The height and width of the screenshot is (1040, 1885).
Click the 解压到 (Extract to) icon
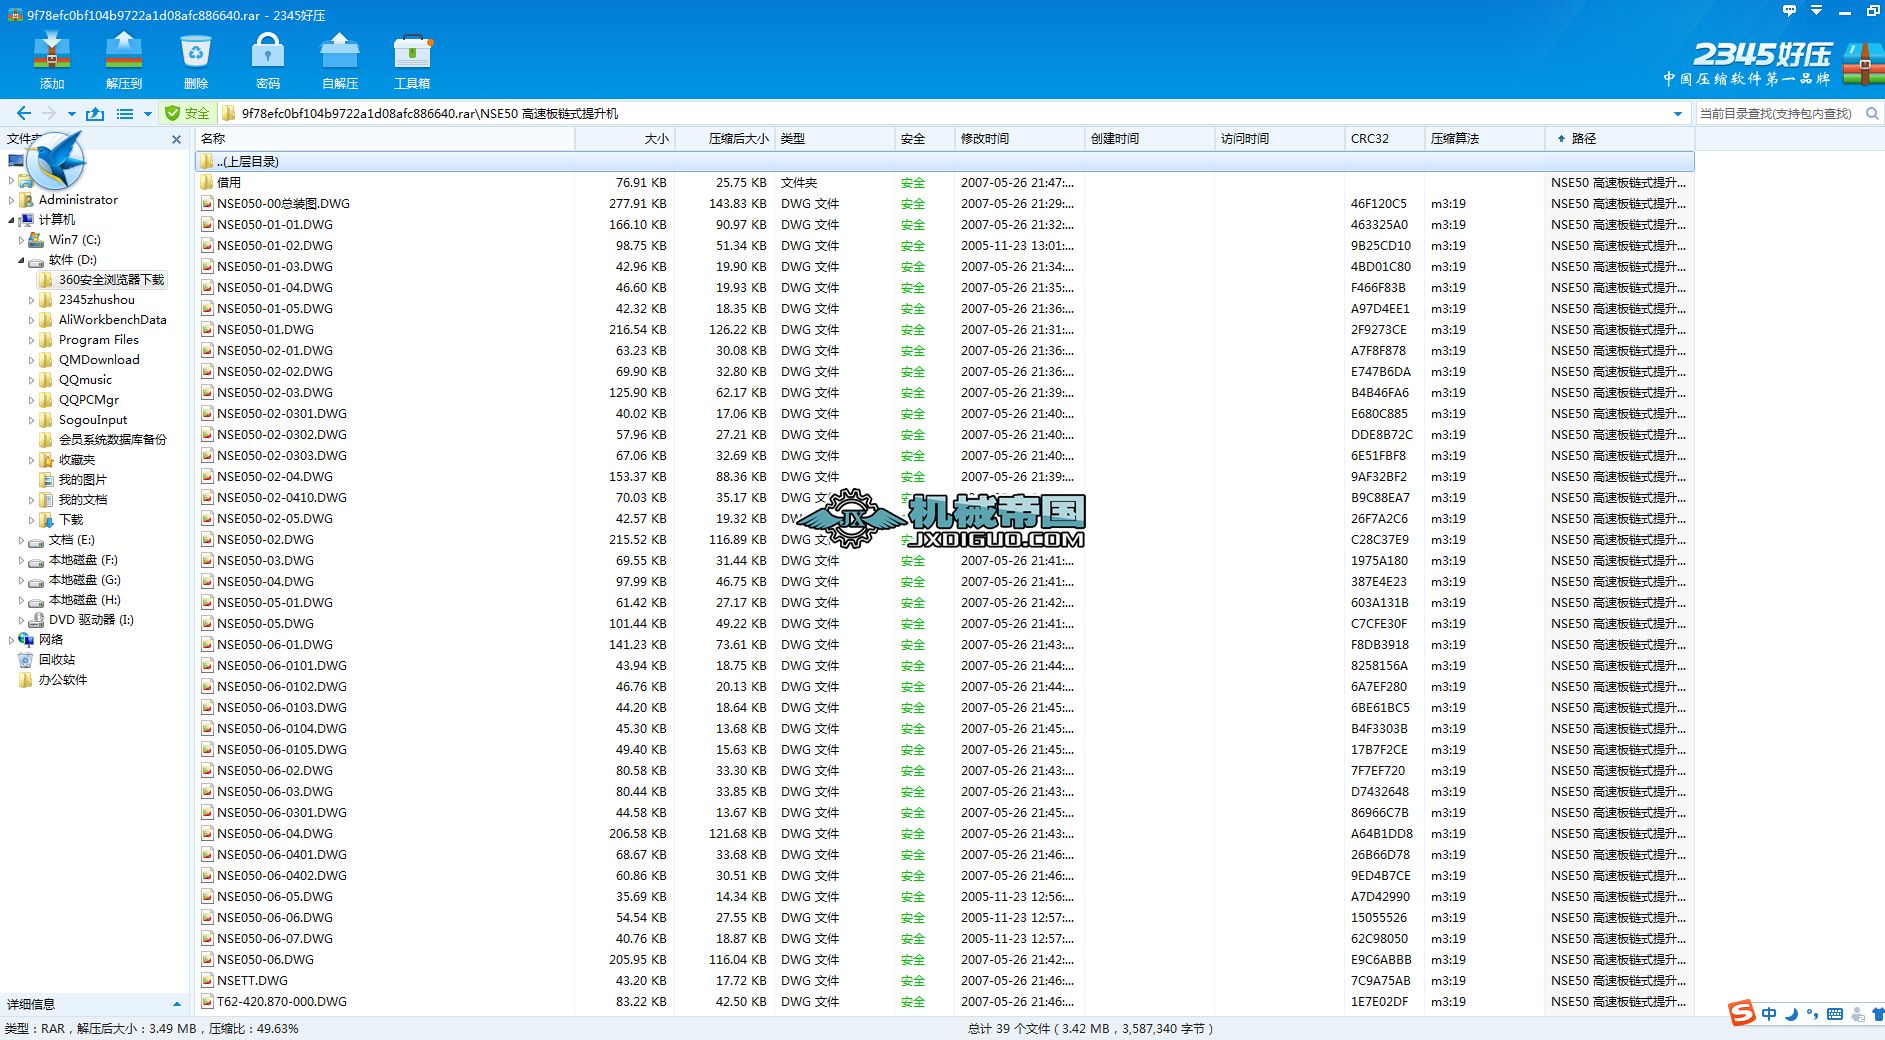(122, 58)
